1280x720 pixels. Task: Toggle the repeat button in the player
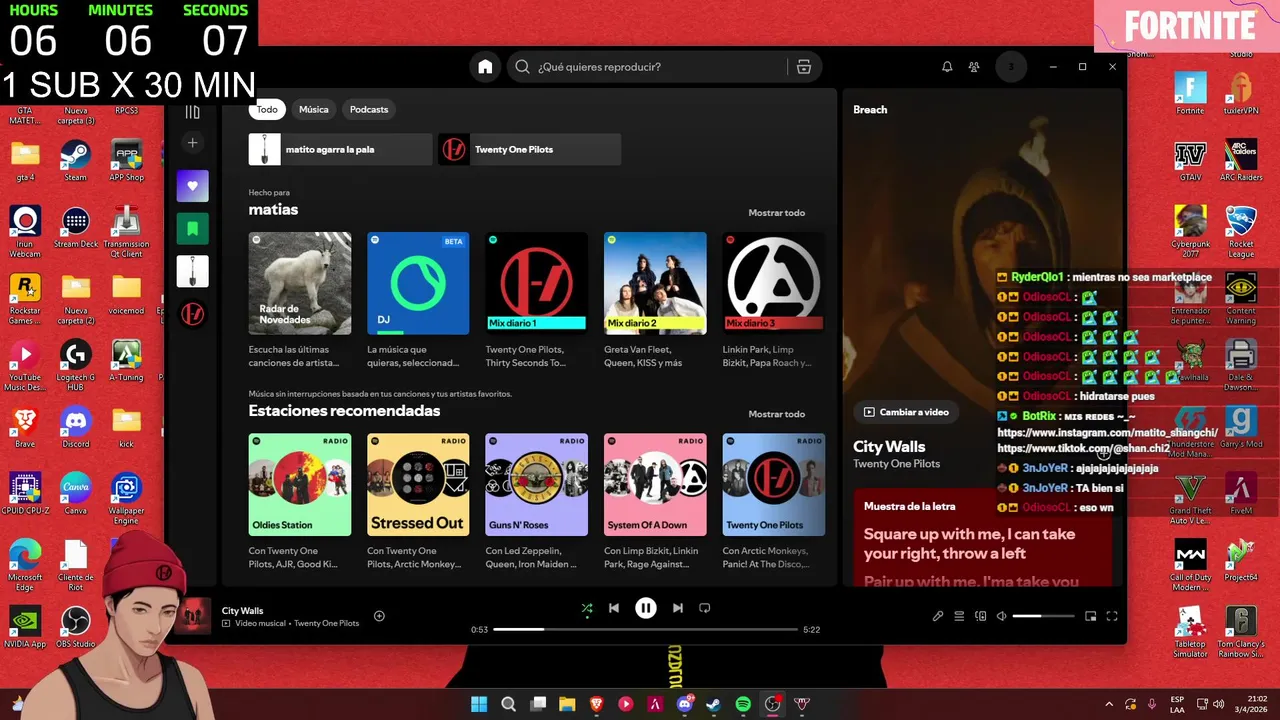[705, 608]
